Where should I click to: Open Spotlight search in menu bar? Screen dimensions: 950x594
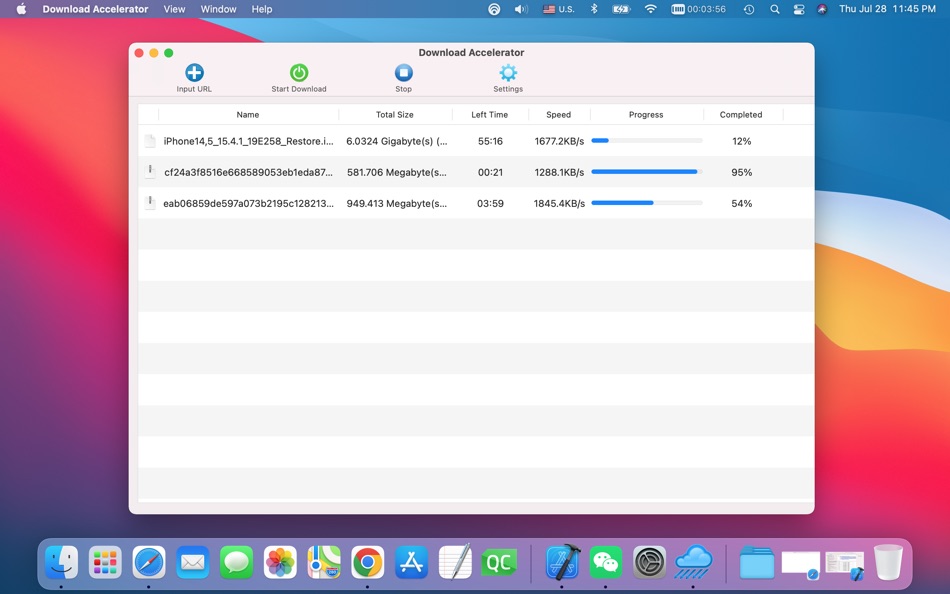coord(774,9)
